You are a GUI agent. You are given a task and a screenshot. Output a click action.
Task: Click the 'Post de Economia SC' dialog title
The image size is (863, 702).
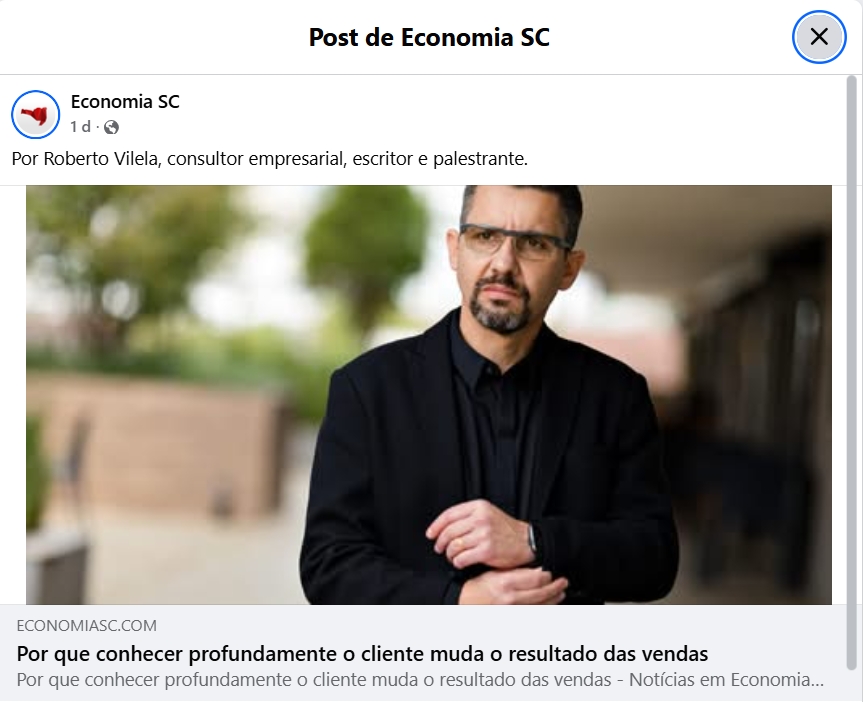429,37
